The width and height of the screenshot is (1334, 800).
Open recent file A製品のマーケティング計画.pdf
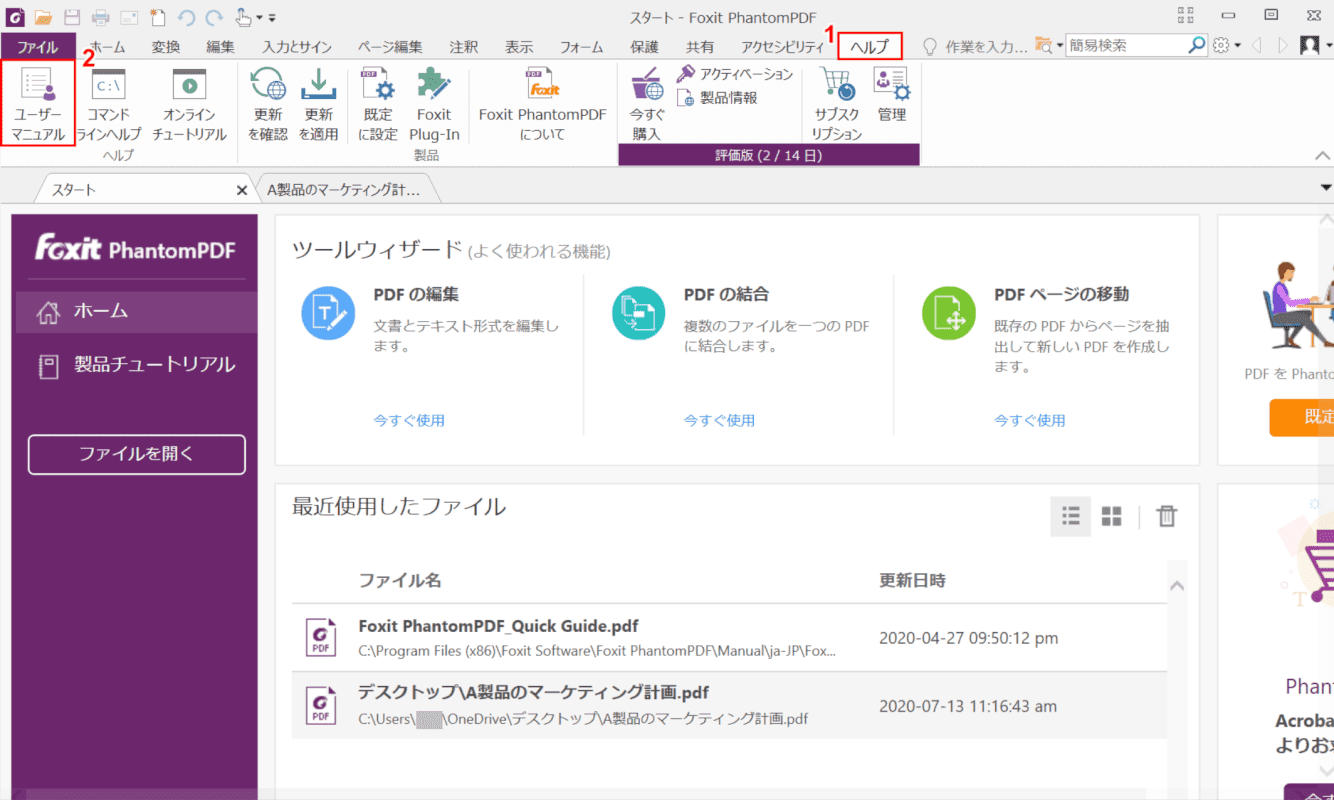729,705
